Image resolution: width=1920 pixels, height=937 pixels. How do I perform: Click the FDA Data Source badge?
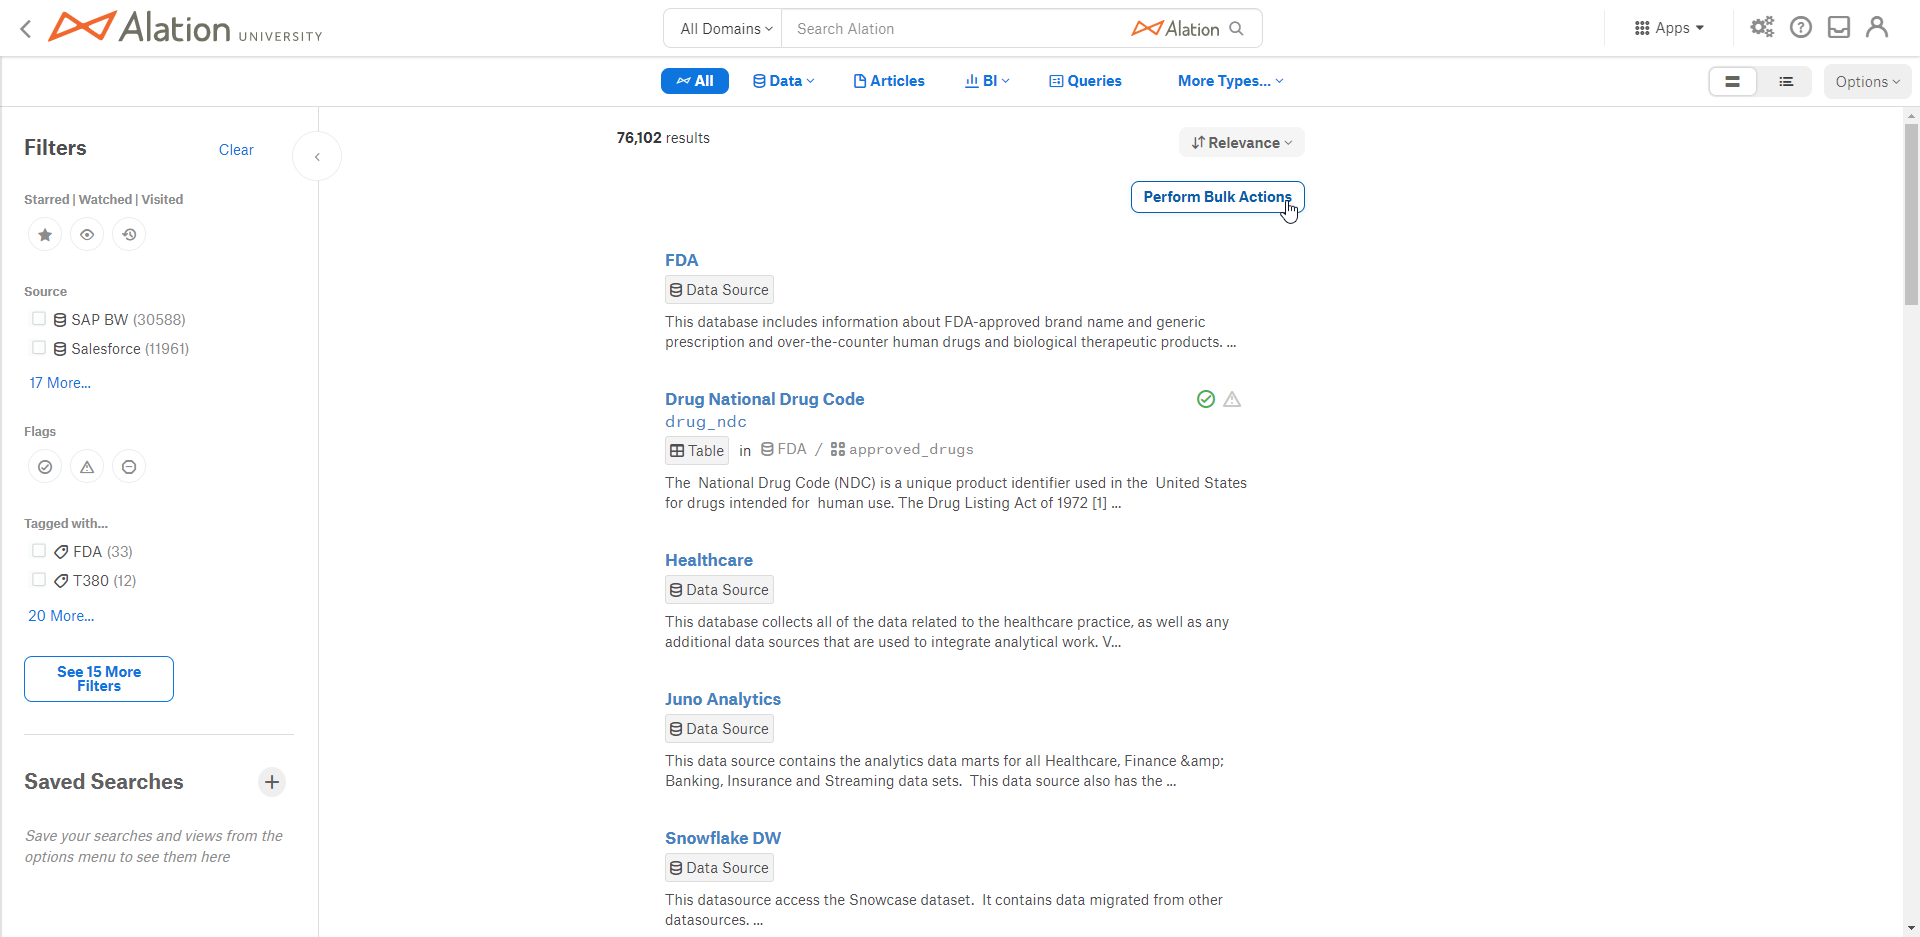(x=719, y=290)
